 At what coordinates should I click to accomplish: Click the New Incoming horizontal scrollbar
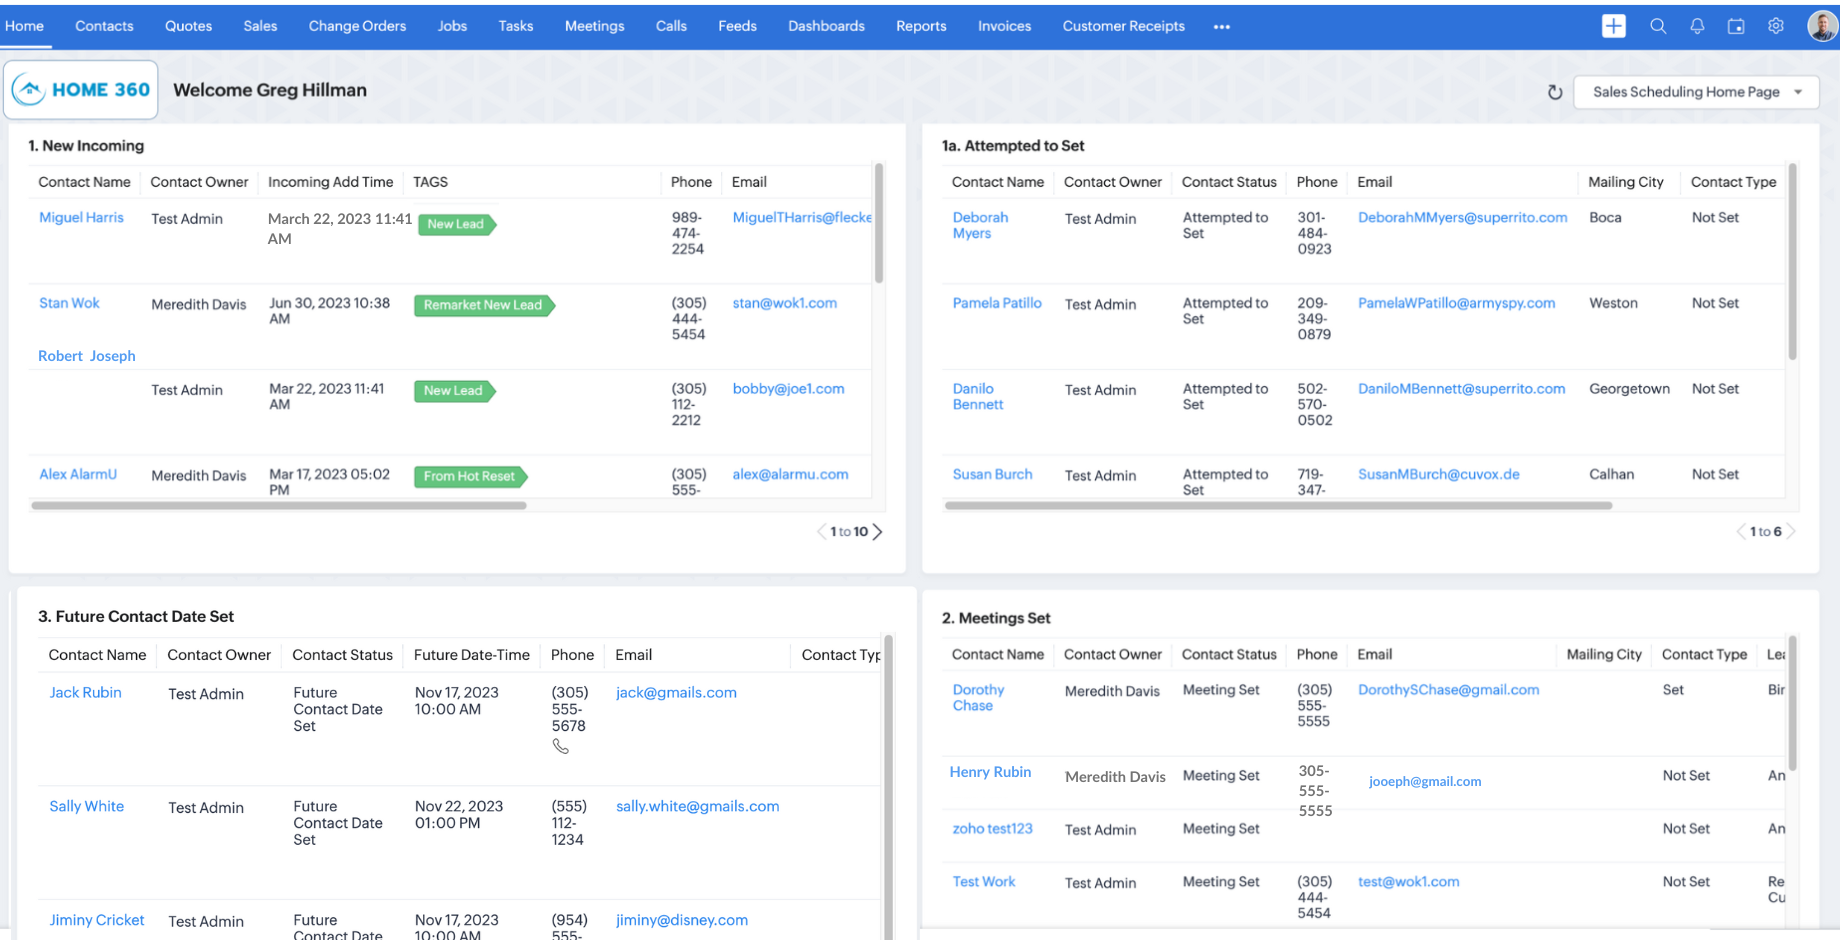coord(279,506)
